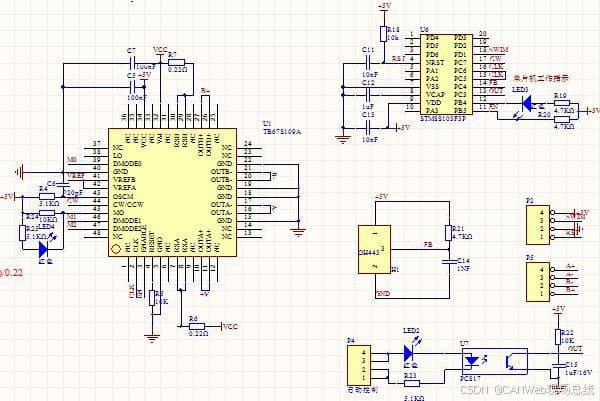Click the LED2 blue diode symbol
The image size is (600, 401).
click(x=409, y=353)
